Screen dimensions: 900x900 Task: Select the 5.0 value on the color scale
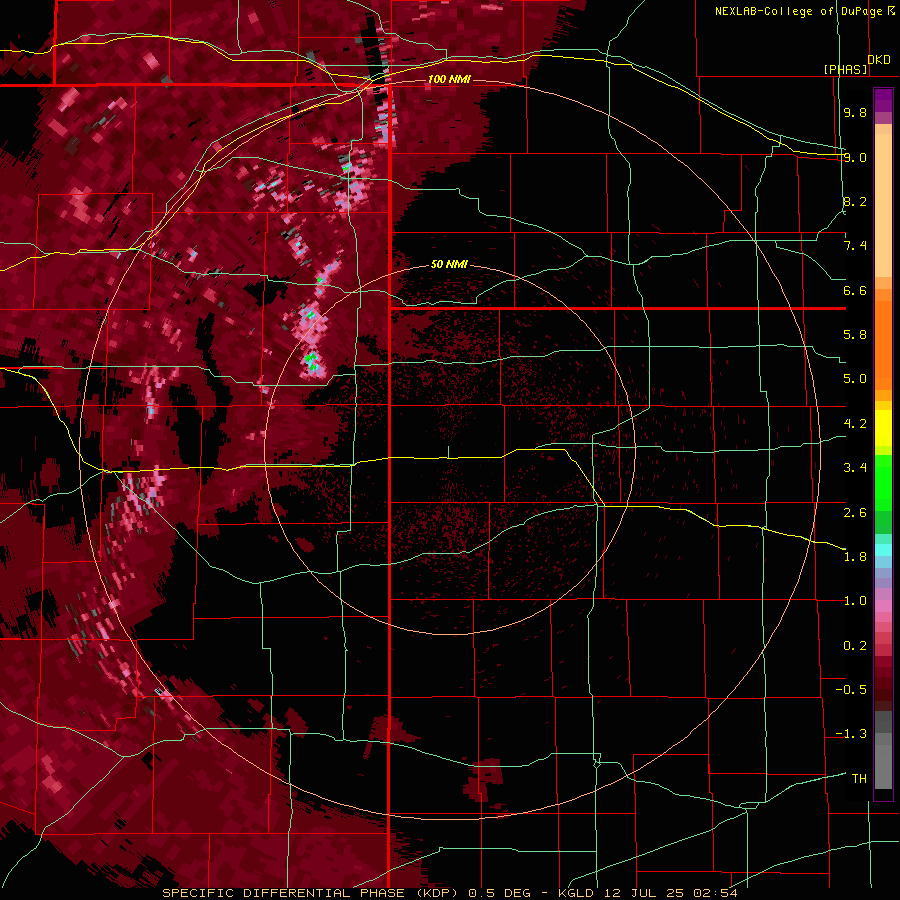[x=855, y=379]
